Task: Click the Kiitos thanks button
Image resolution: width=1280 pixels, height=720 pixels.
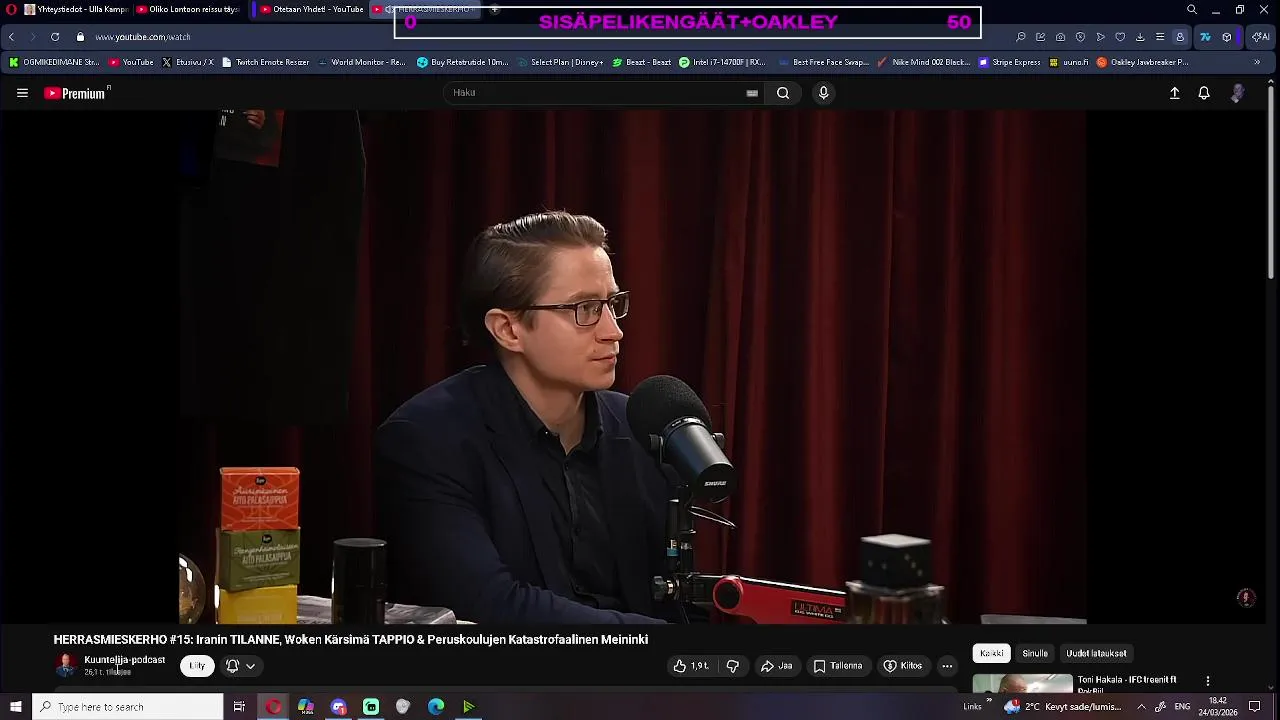Action: click(x=903, y=666)
